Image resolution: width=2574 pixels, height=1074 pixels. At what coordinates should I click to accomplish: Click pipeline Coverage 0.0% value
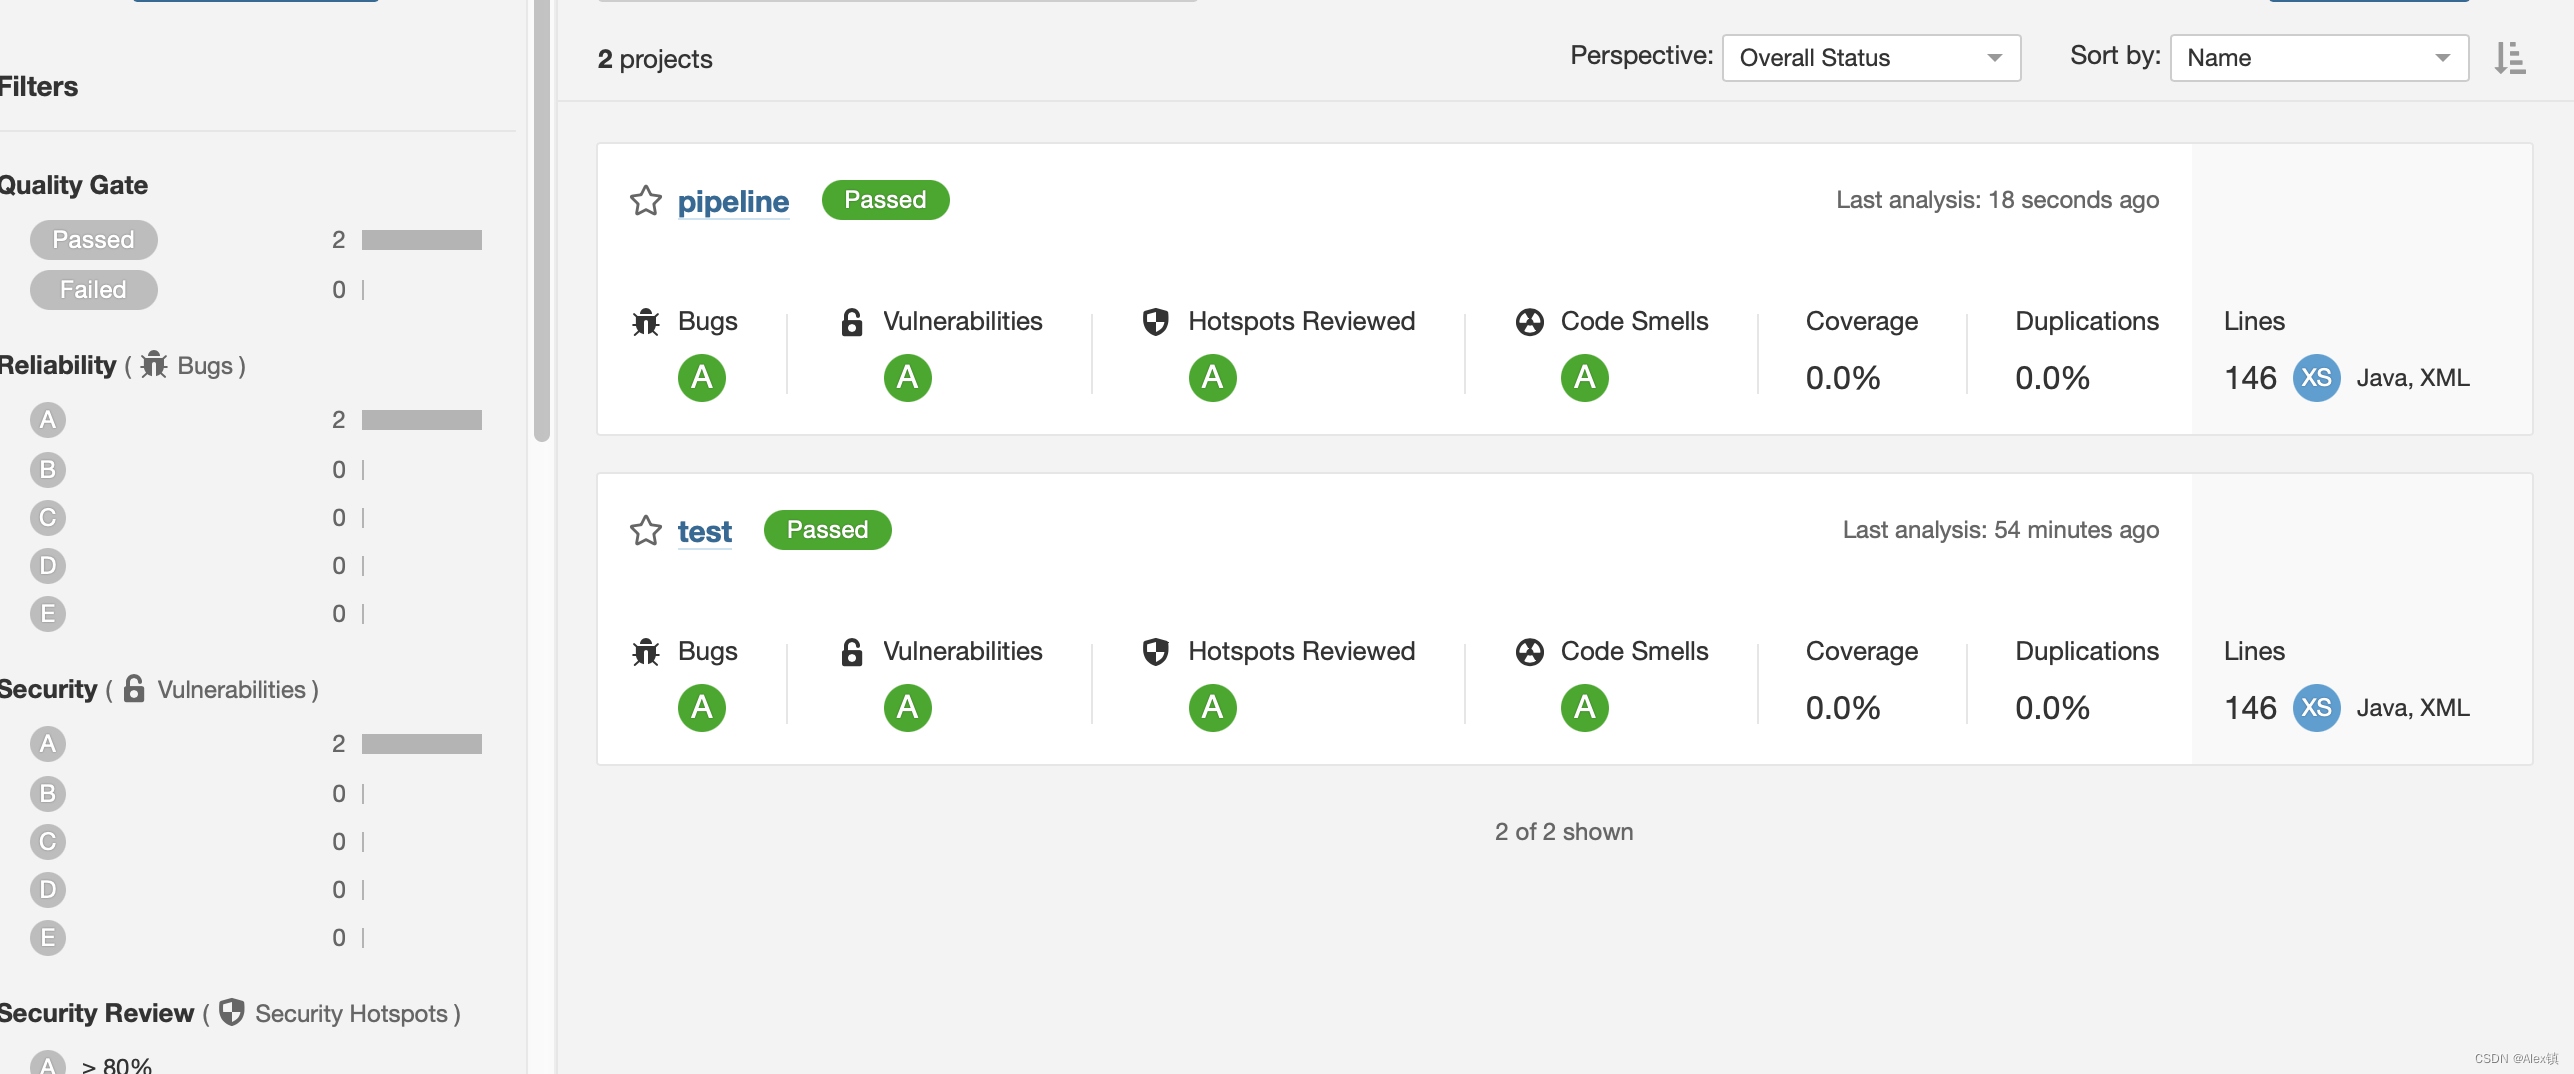(1843, 378)
